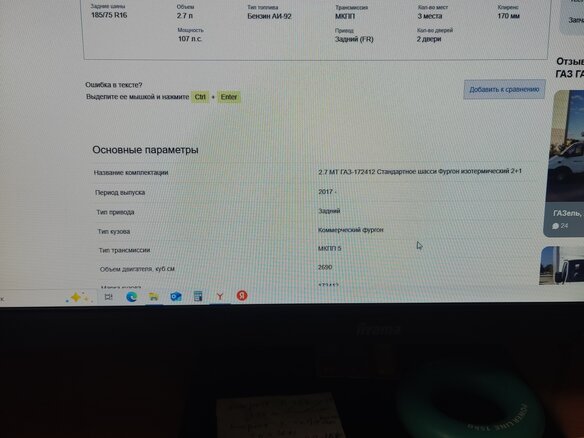Click the 2.7 л volume value
584x438 pixels.
click(185, 16)
